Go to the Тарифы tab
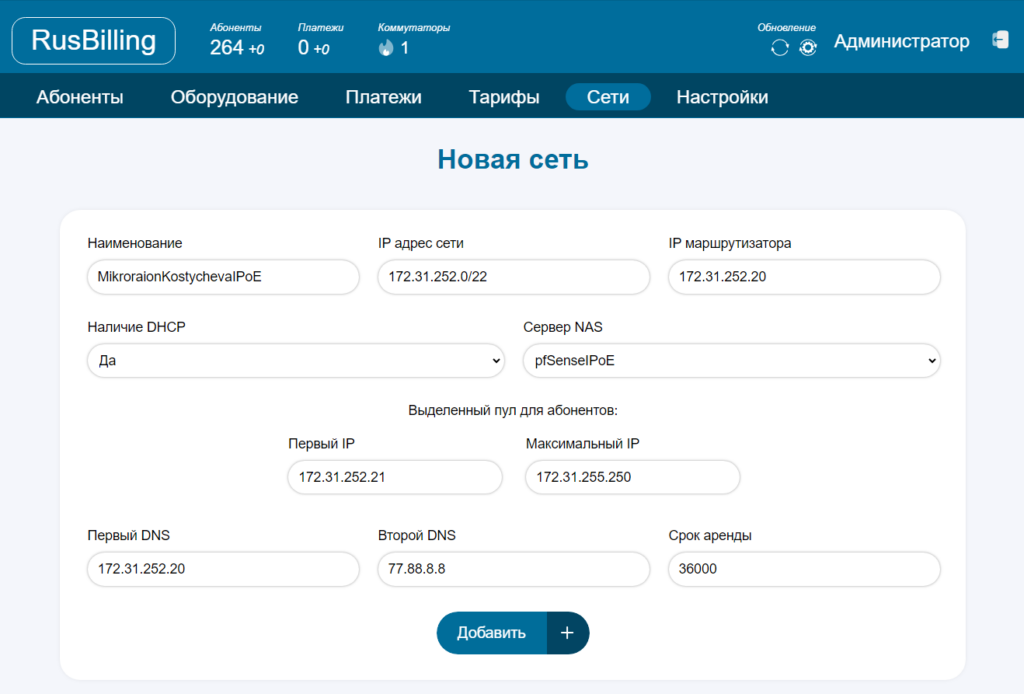 [x=503, y=96]
